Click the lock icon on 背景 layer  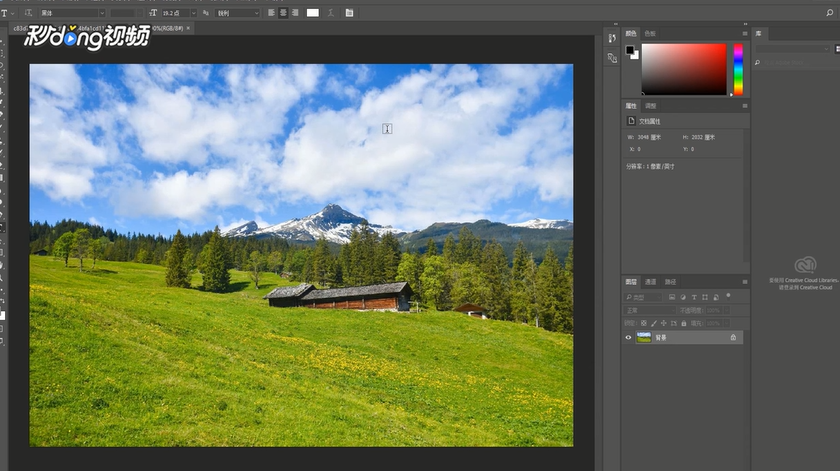click(733, 338)
